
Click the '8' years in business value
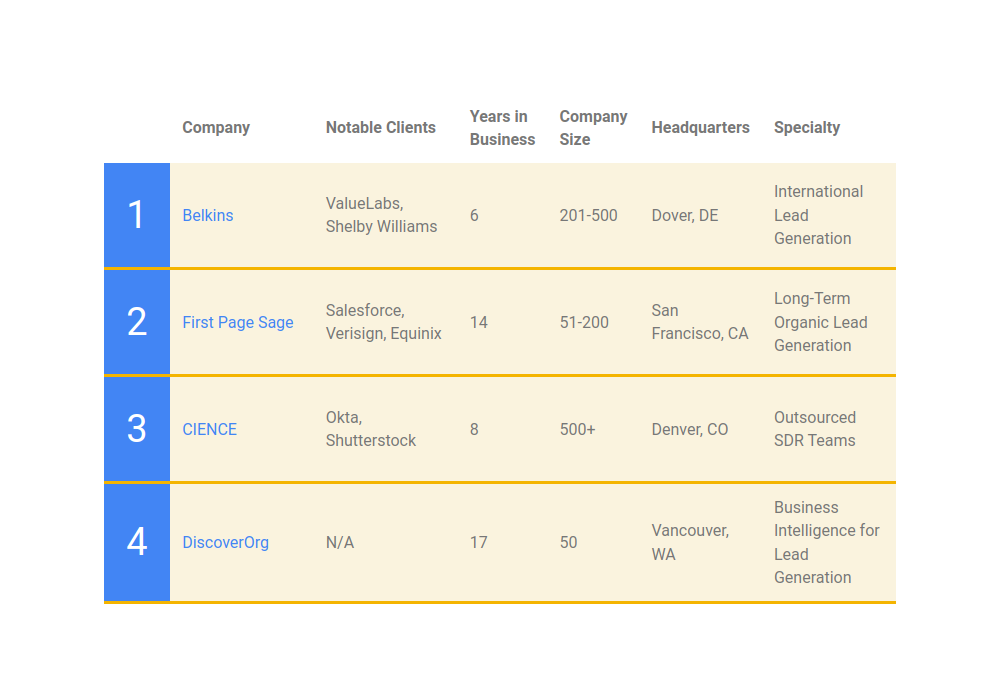474,429
